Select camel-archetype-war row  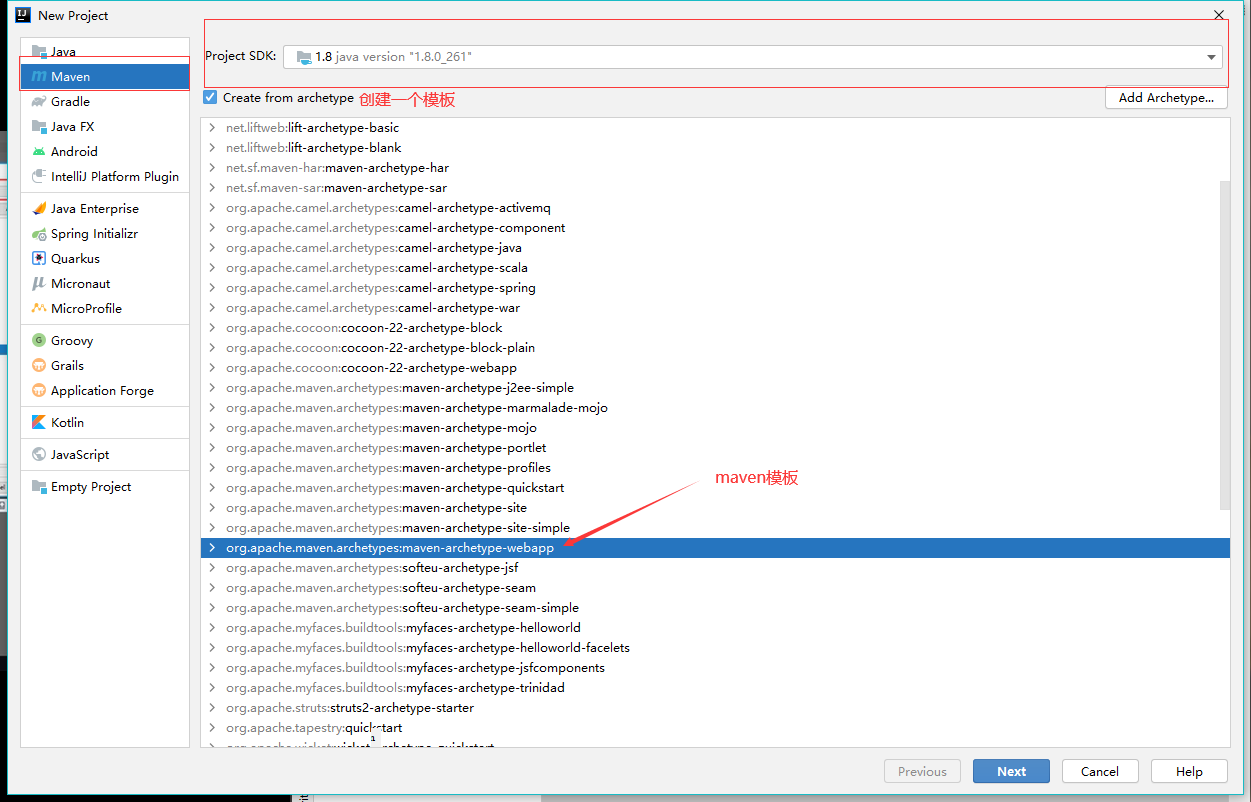pyautogui.click(x=715, y=308)
